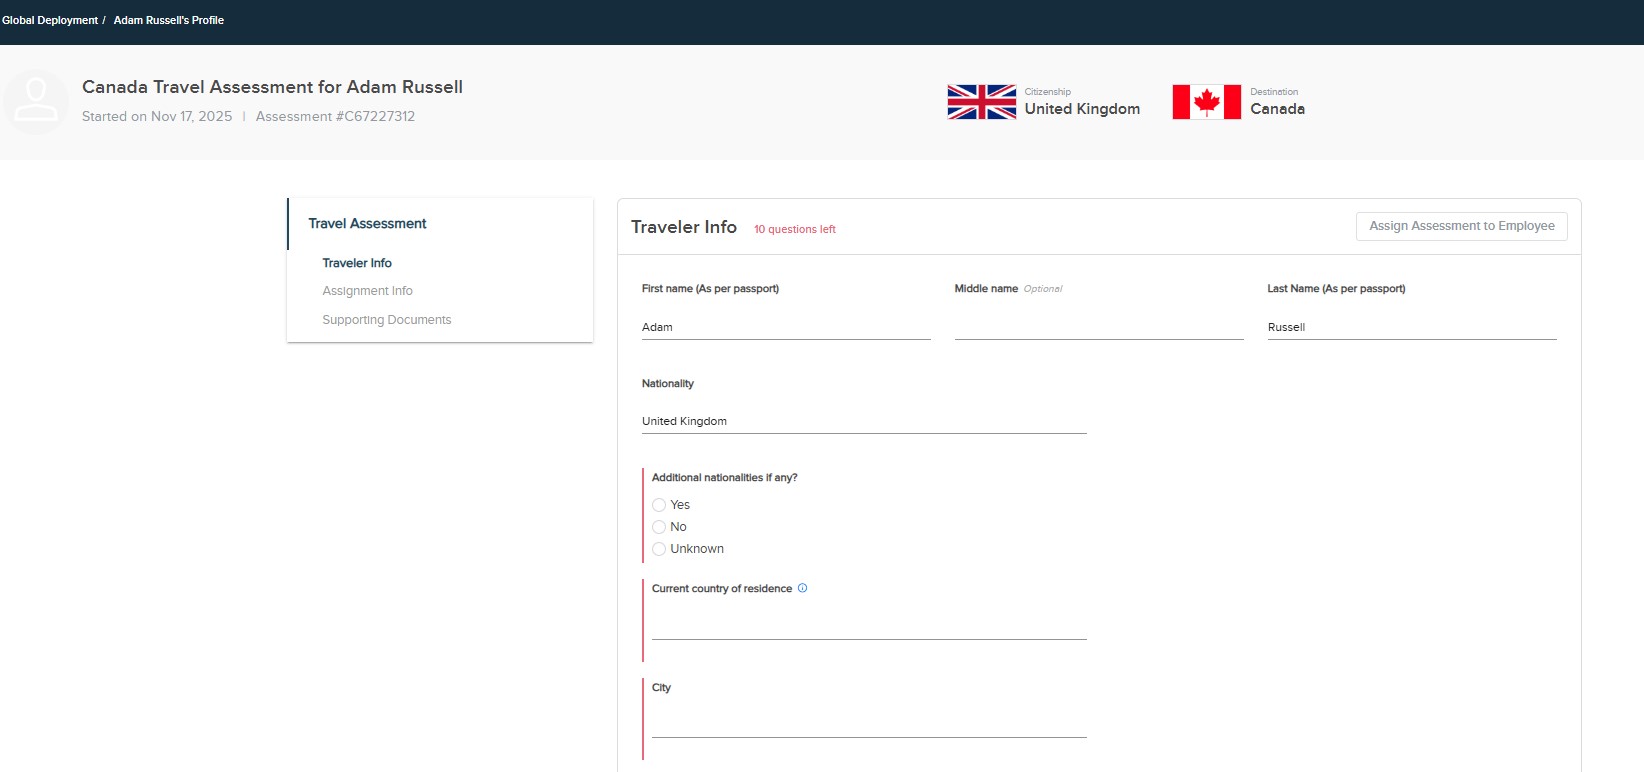This screenshot has width=1644, height=772.
Task: Click the City field
Action: pos(868,722)
